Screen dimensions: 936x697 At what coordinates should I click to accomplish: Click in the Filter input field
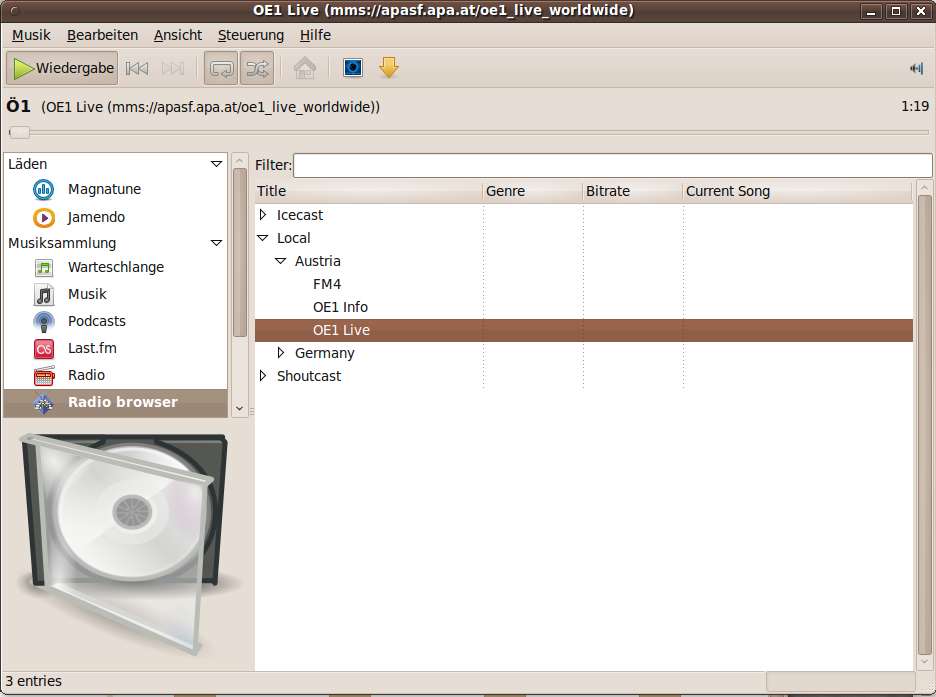pyautogui.click(x=612, y=165)
